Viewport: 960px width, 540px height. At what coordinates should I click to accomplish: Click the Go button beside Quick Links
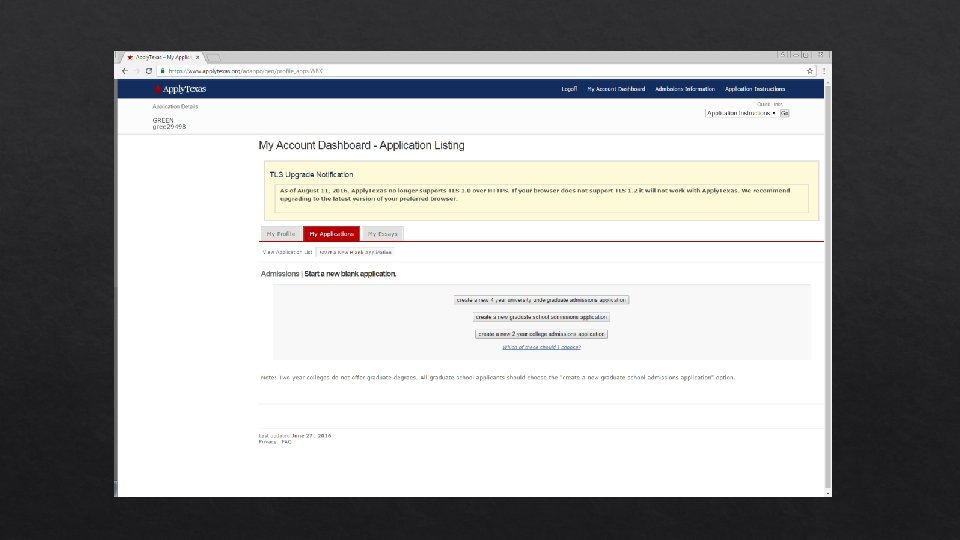tap(784, 113)
